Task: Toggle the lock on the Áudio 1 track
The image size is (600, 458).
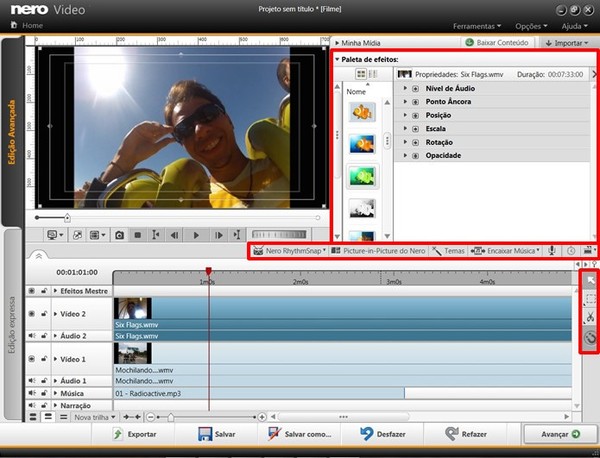Action: pos(44,381)
